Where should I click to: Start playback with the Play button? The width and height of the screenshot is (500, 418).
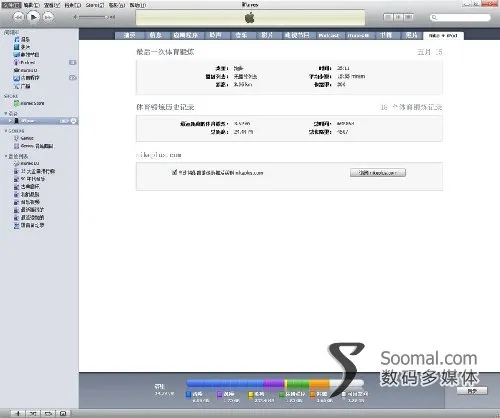[x=33, y=17]
